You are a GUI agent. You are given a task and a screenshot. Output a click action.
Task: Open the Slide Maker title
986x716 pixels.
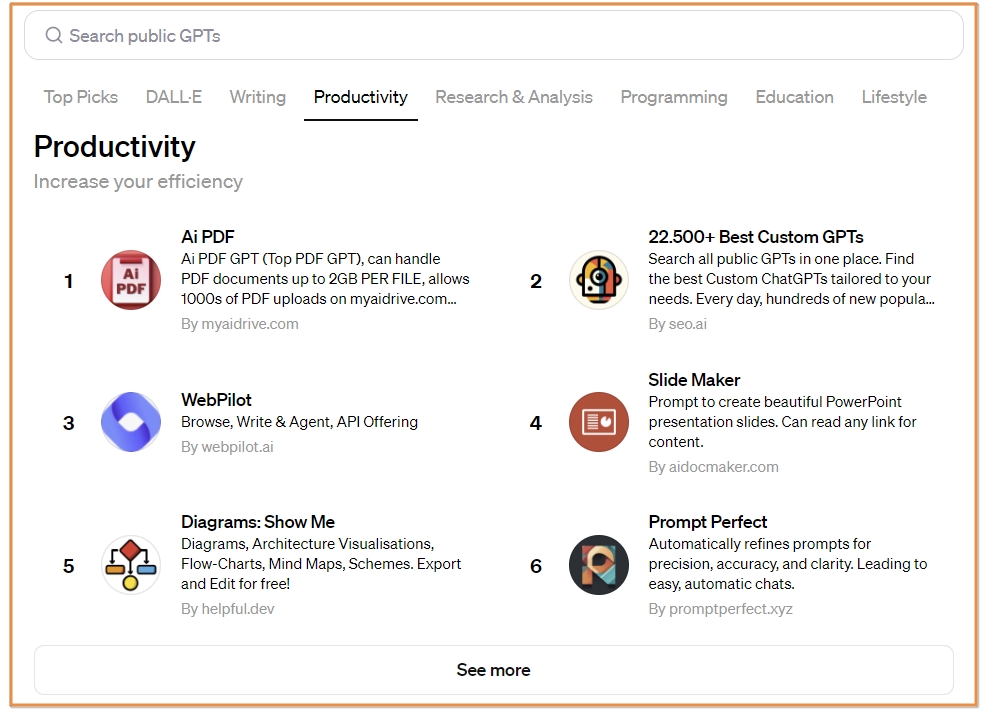694,380
